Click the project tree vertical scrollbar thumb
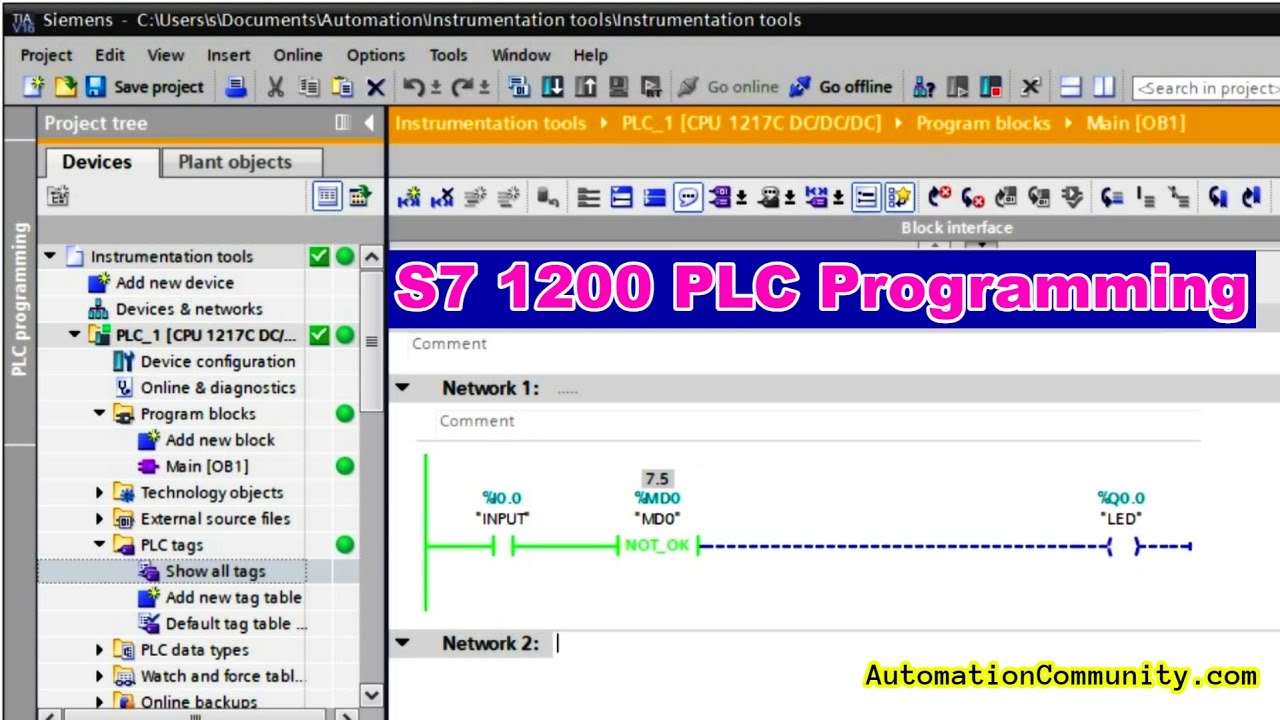Viewport: 1280px width, 720px height. point(371,340)
